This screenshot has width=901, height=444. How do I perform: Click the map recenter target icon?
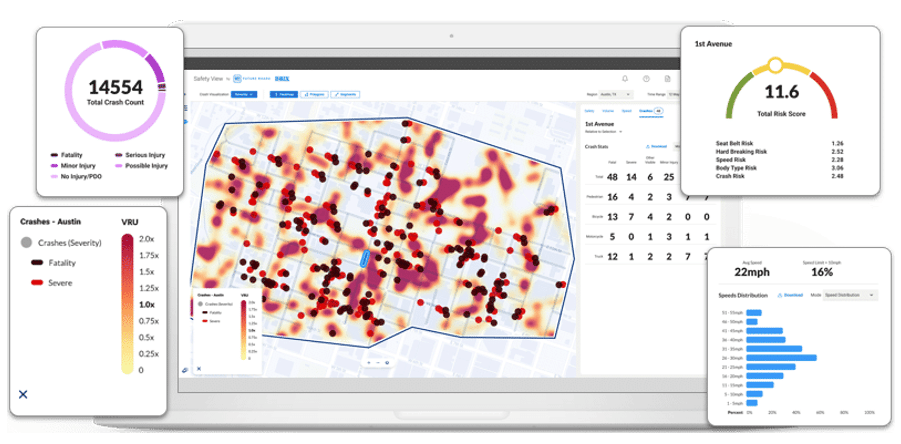pos(387,362)
